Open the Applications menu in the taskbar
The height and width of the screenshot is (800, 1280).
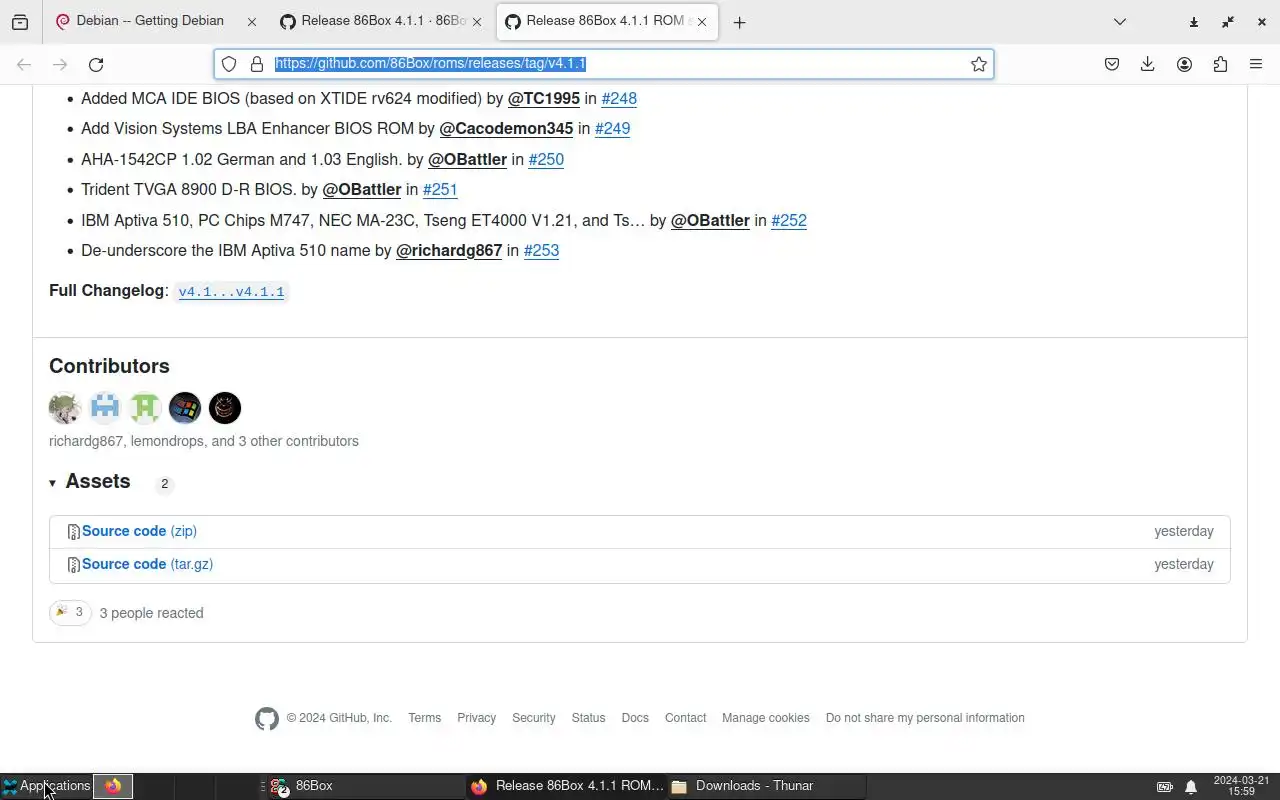[47, 786]
